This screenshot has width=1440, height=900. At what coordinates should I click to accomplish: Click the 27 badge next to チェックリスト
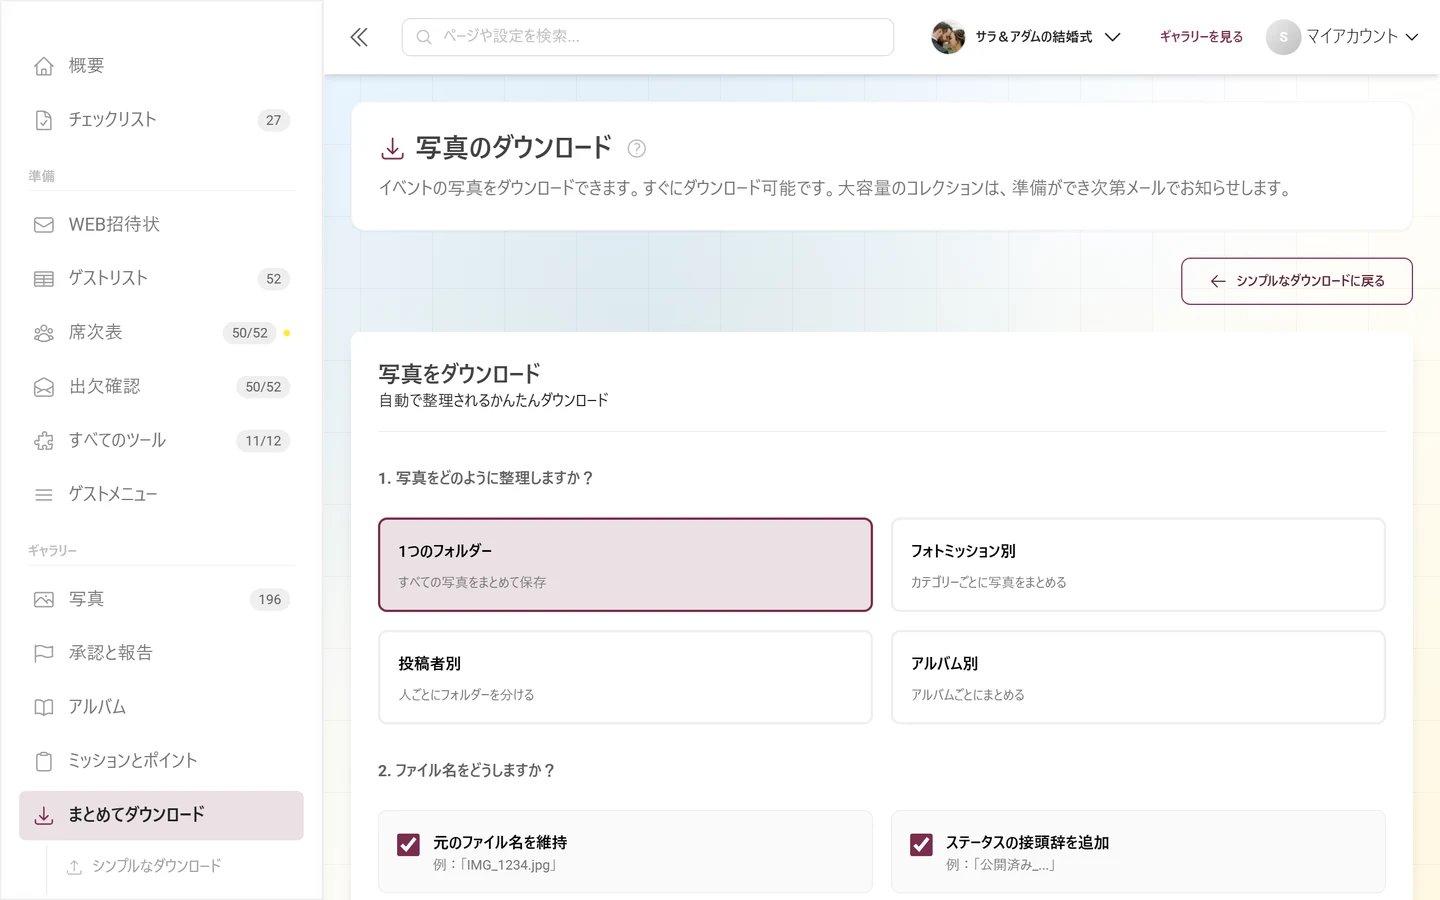click(x=274, y=120)
